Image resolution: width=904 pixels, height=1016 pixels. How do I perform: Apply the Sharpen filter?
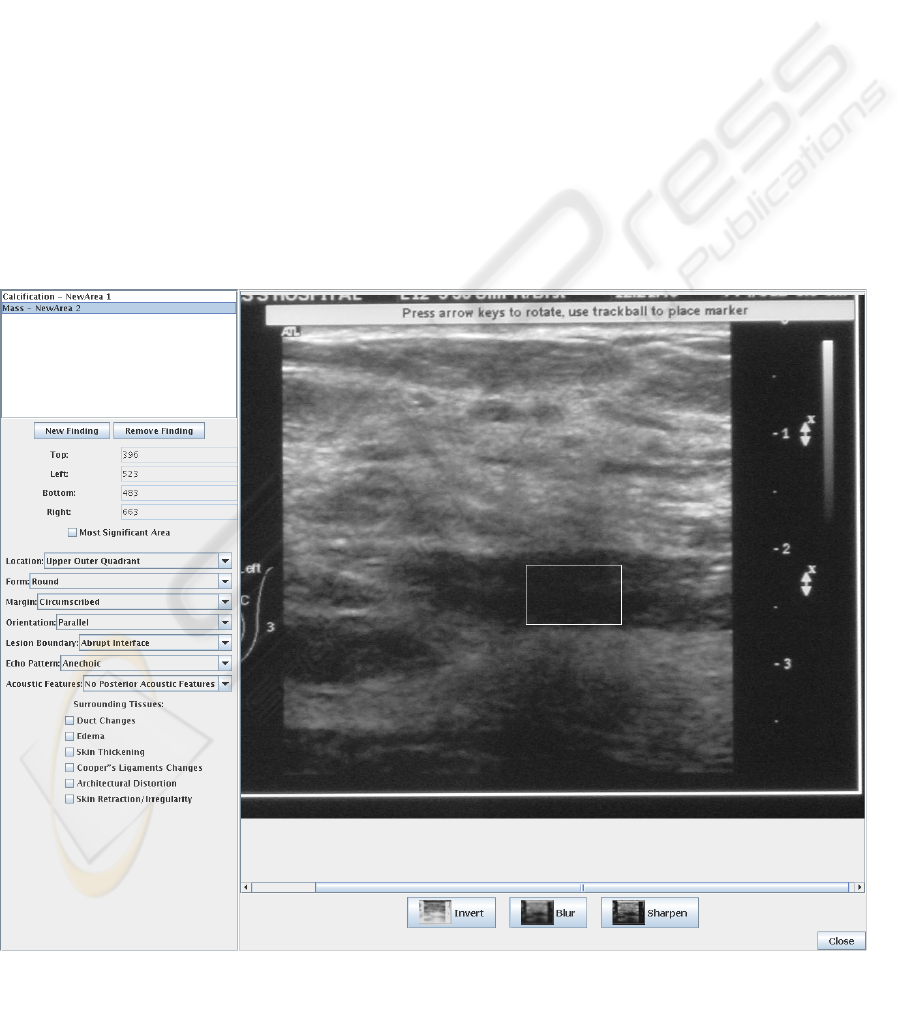click(x=649, y=913)
